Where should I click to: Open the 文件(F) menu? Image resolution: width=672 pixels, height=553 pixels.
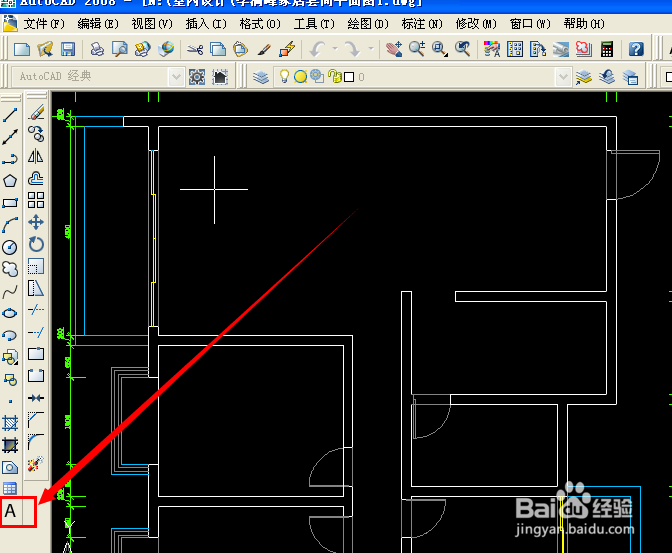pyautogui.click(x=44, y=24)
